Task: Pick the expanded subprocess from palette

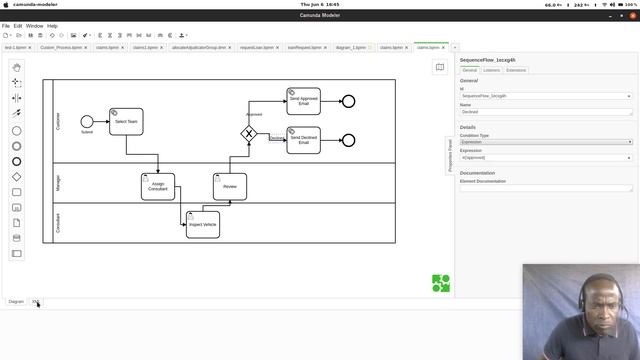Action: 16,208
